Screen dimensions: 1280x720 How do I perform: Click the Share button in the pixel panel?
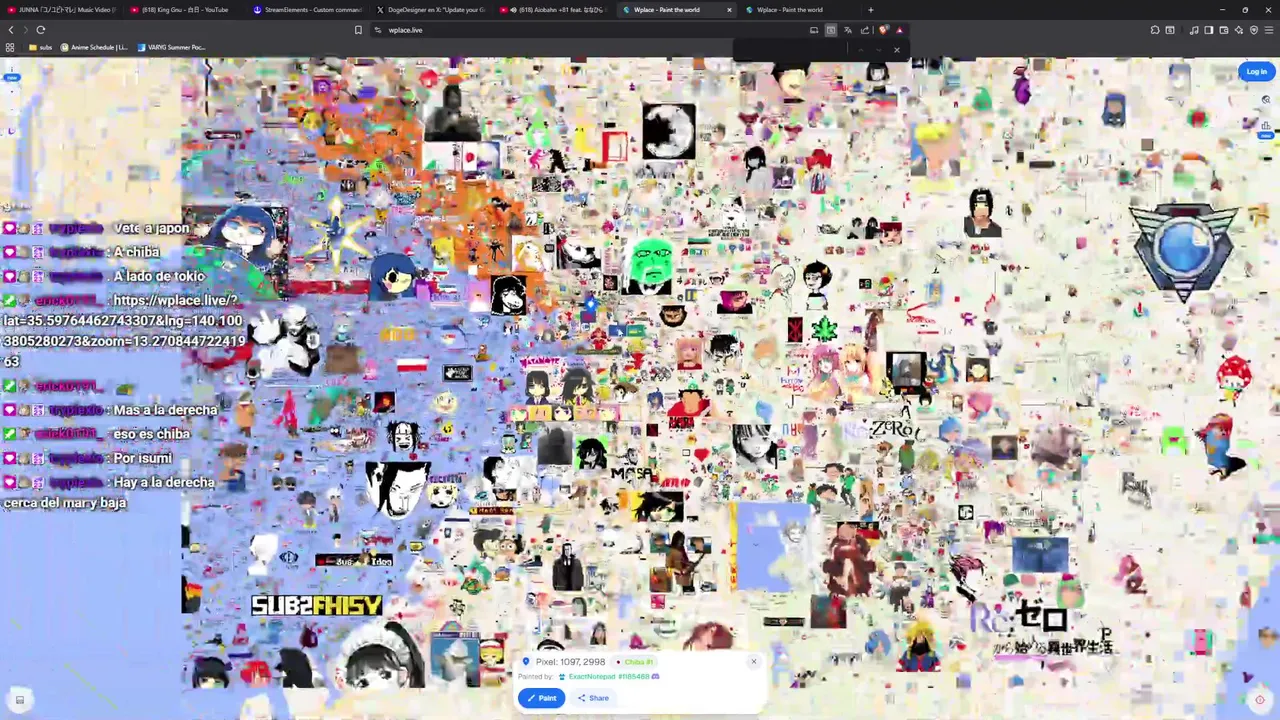pos(593,698)
